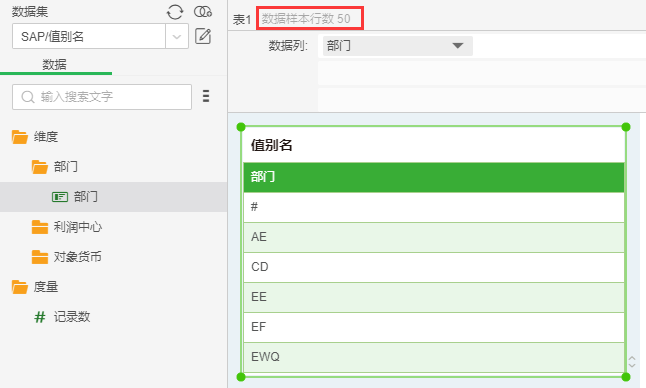Click the 输入搜索文字 search field
Image resolution: width=646 pixels, height=388 pixels.
[x=102, y=97]
